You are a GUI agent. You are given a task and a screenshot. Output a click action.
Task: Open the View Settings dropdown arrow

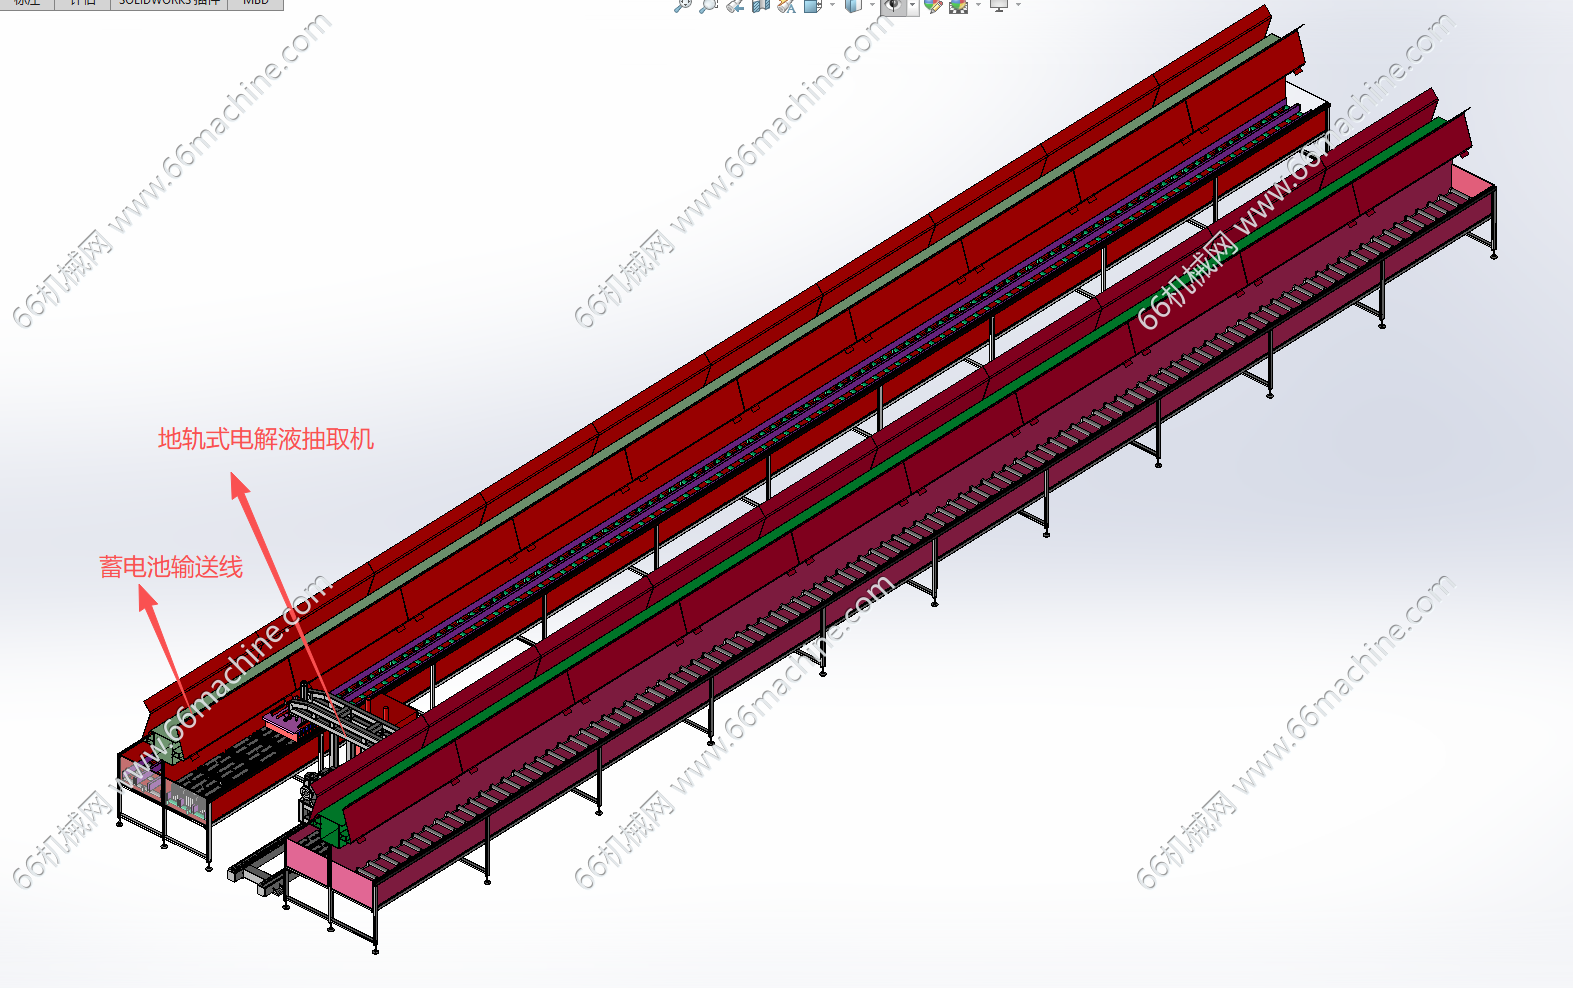tap(1018, 5)
